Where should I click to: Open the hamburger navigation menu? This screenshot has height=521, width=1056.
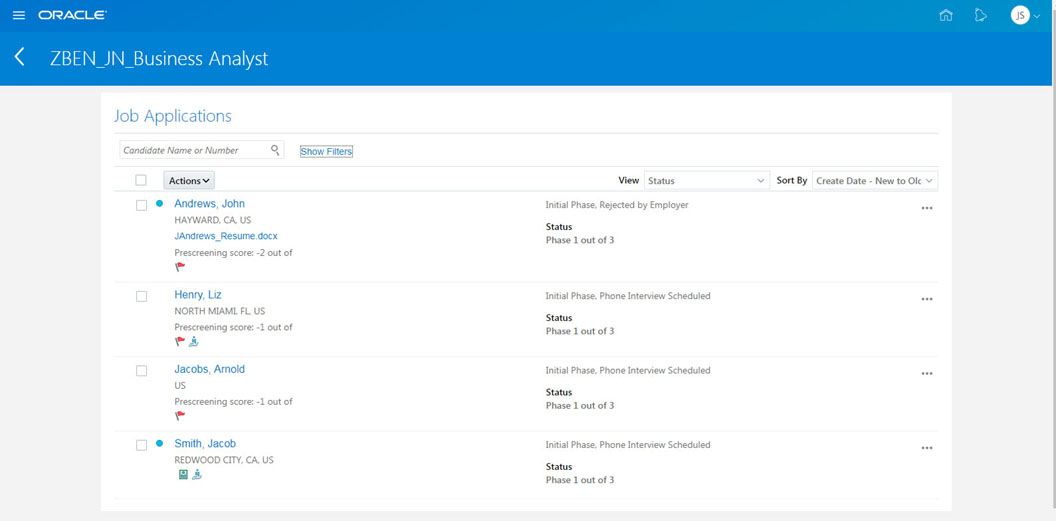click(19, 15)
